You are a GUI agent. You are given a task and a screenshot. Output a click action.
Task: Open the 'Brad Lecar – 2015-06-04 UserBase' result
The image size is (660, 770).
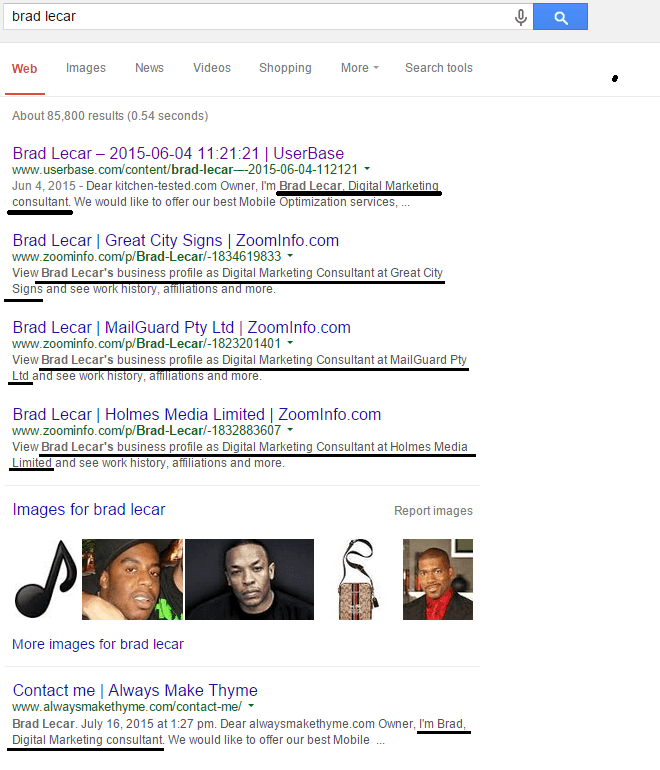coord(178,153)
